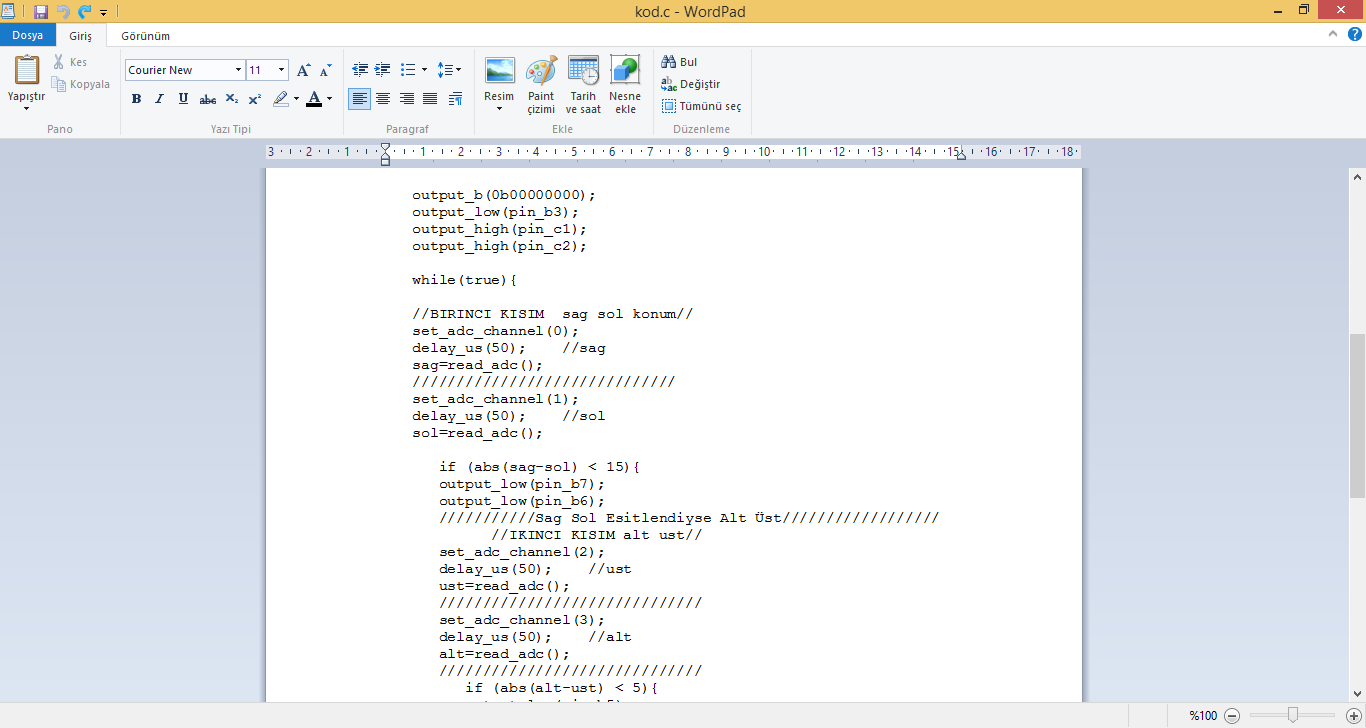Place cursor on sag=read_adc(); line

(477, 365)
